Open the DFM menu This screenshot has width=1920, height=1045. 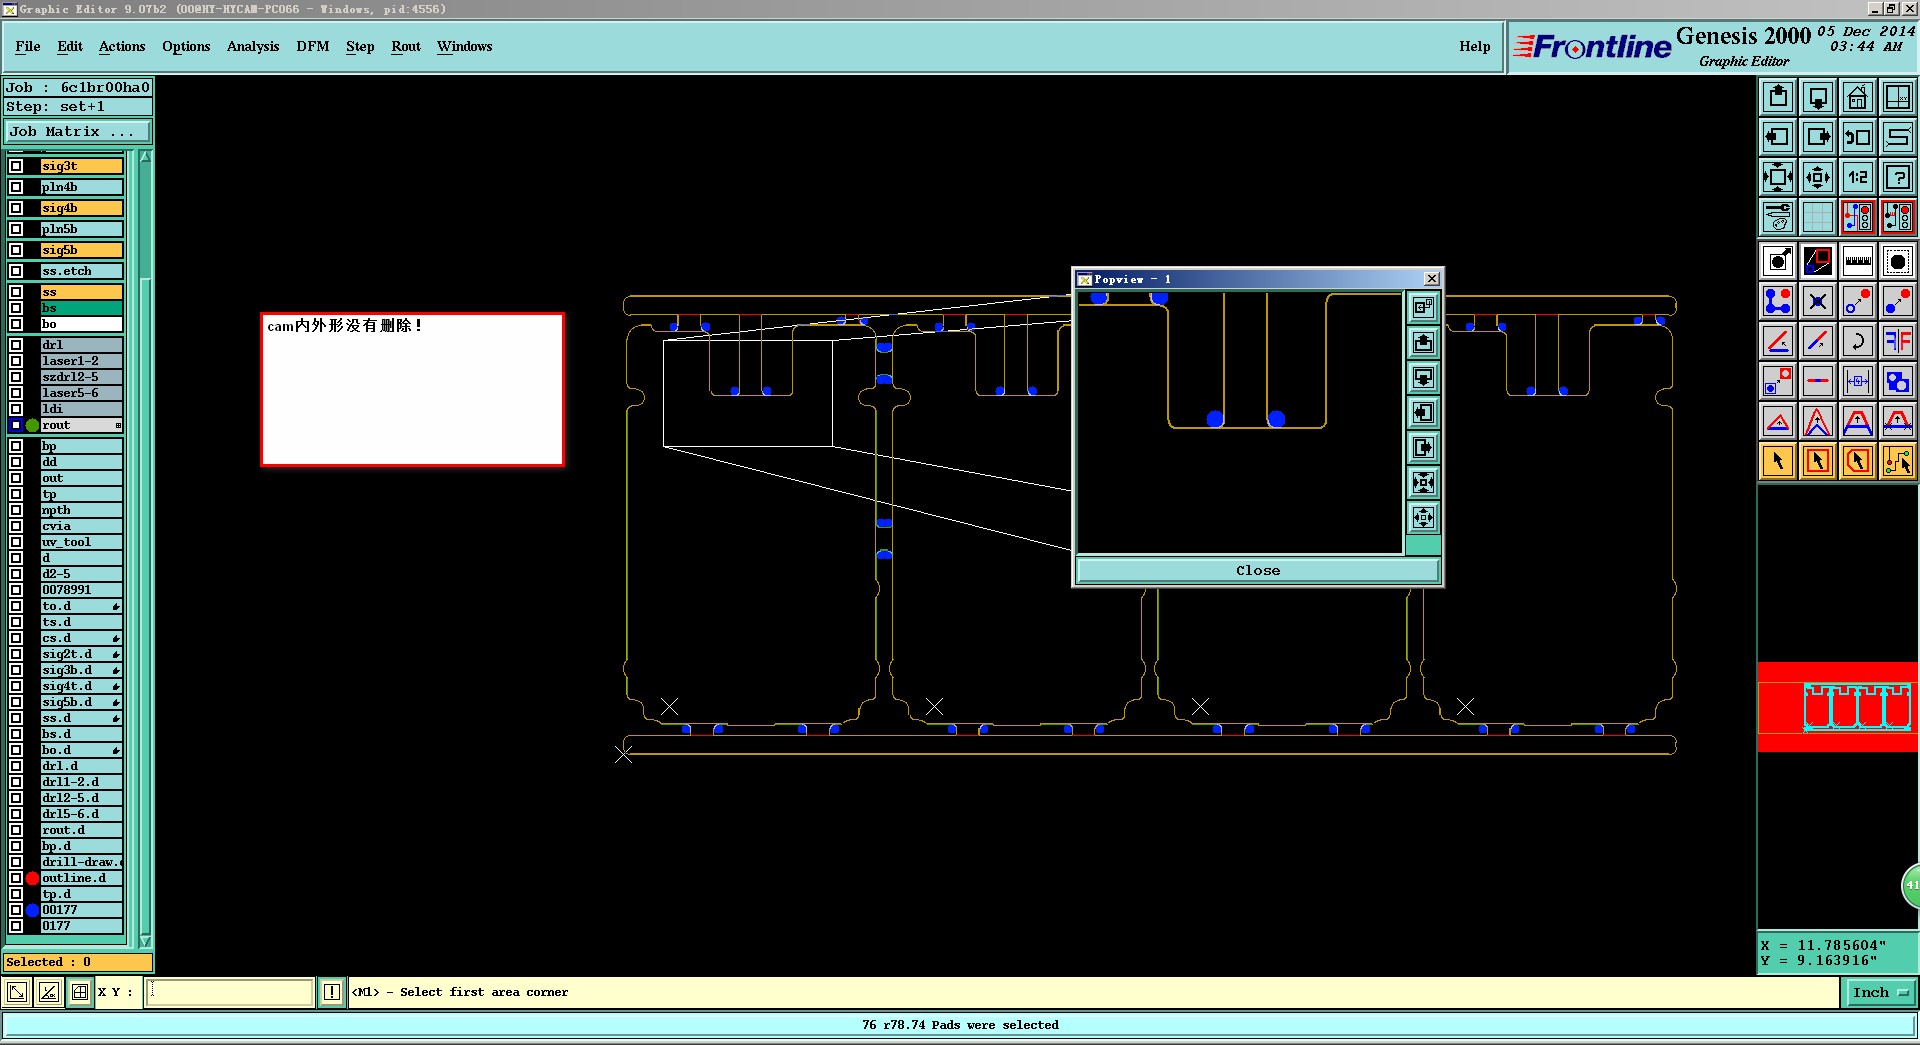(x=313, y=46)
